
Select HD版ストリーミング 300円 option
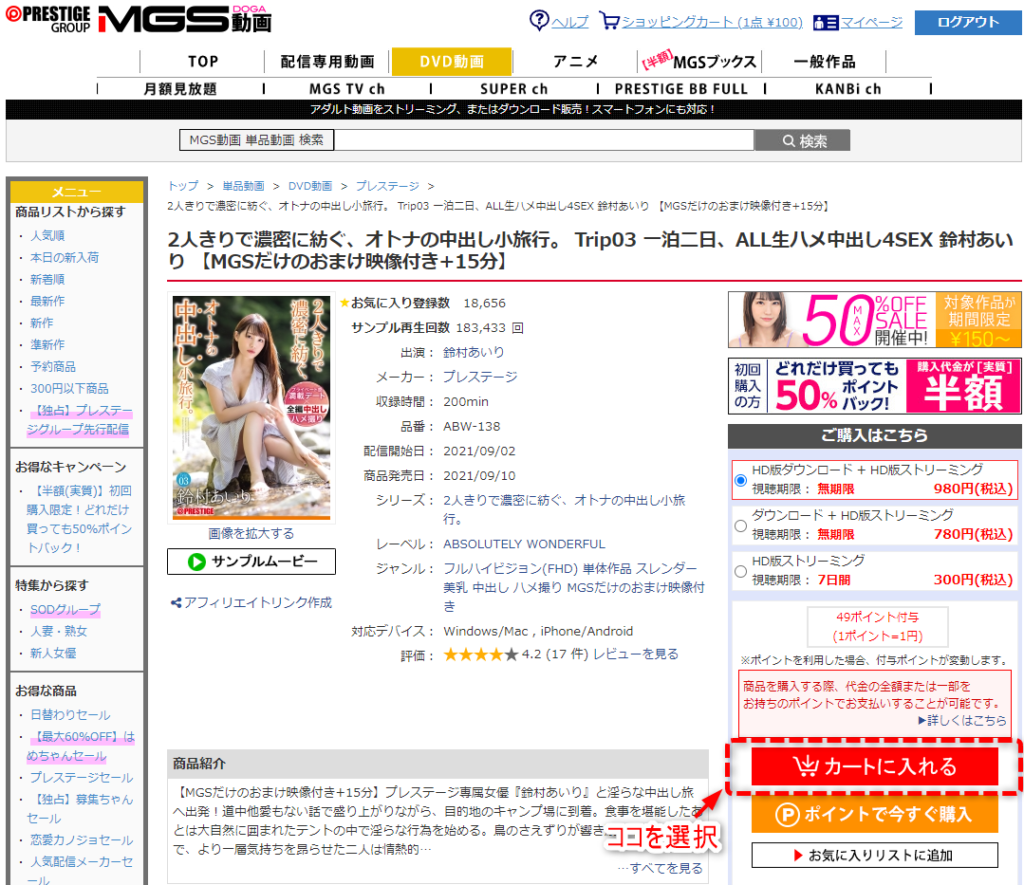(x=741, y=571)
